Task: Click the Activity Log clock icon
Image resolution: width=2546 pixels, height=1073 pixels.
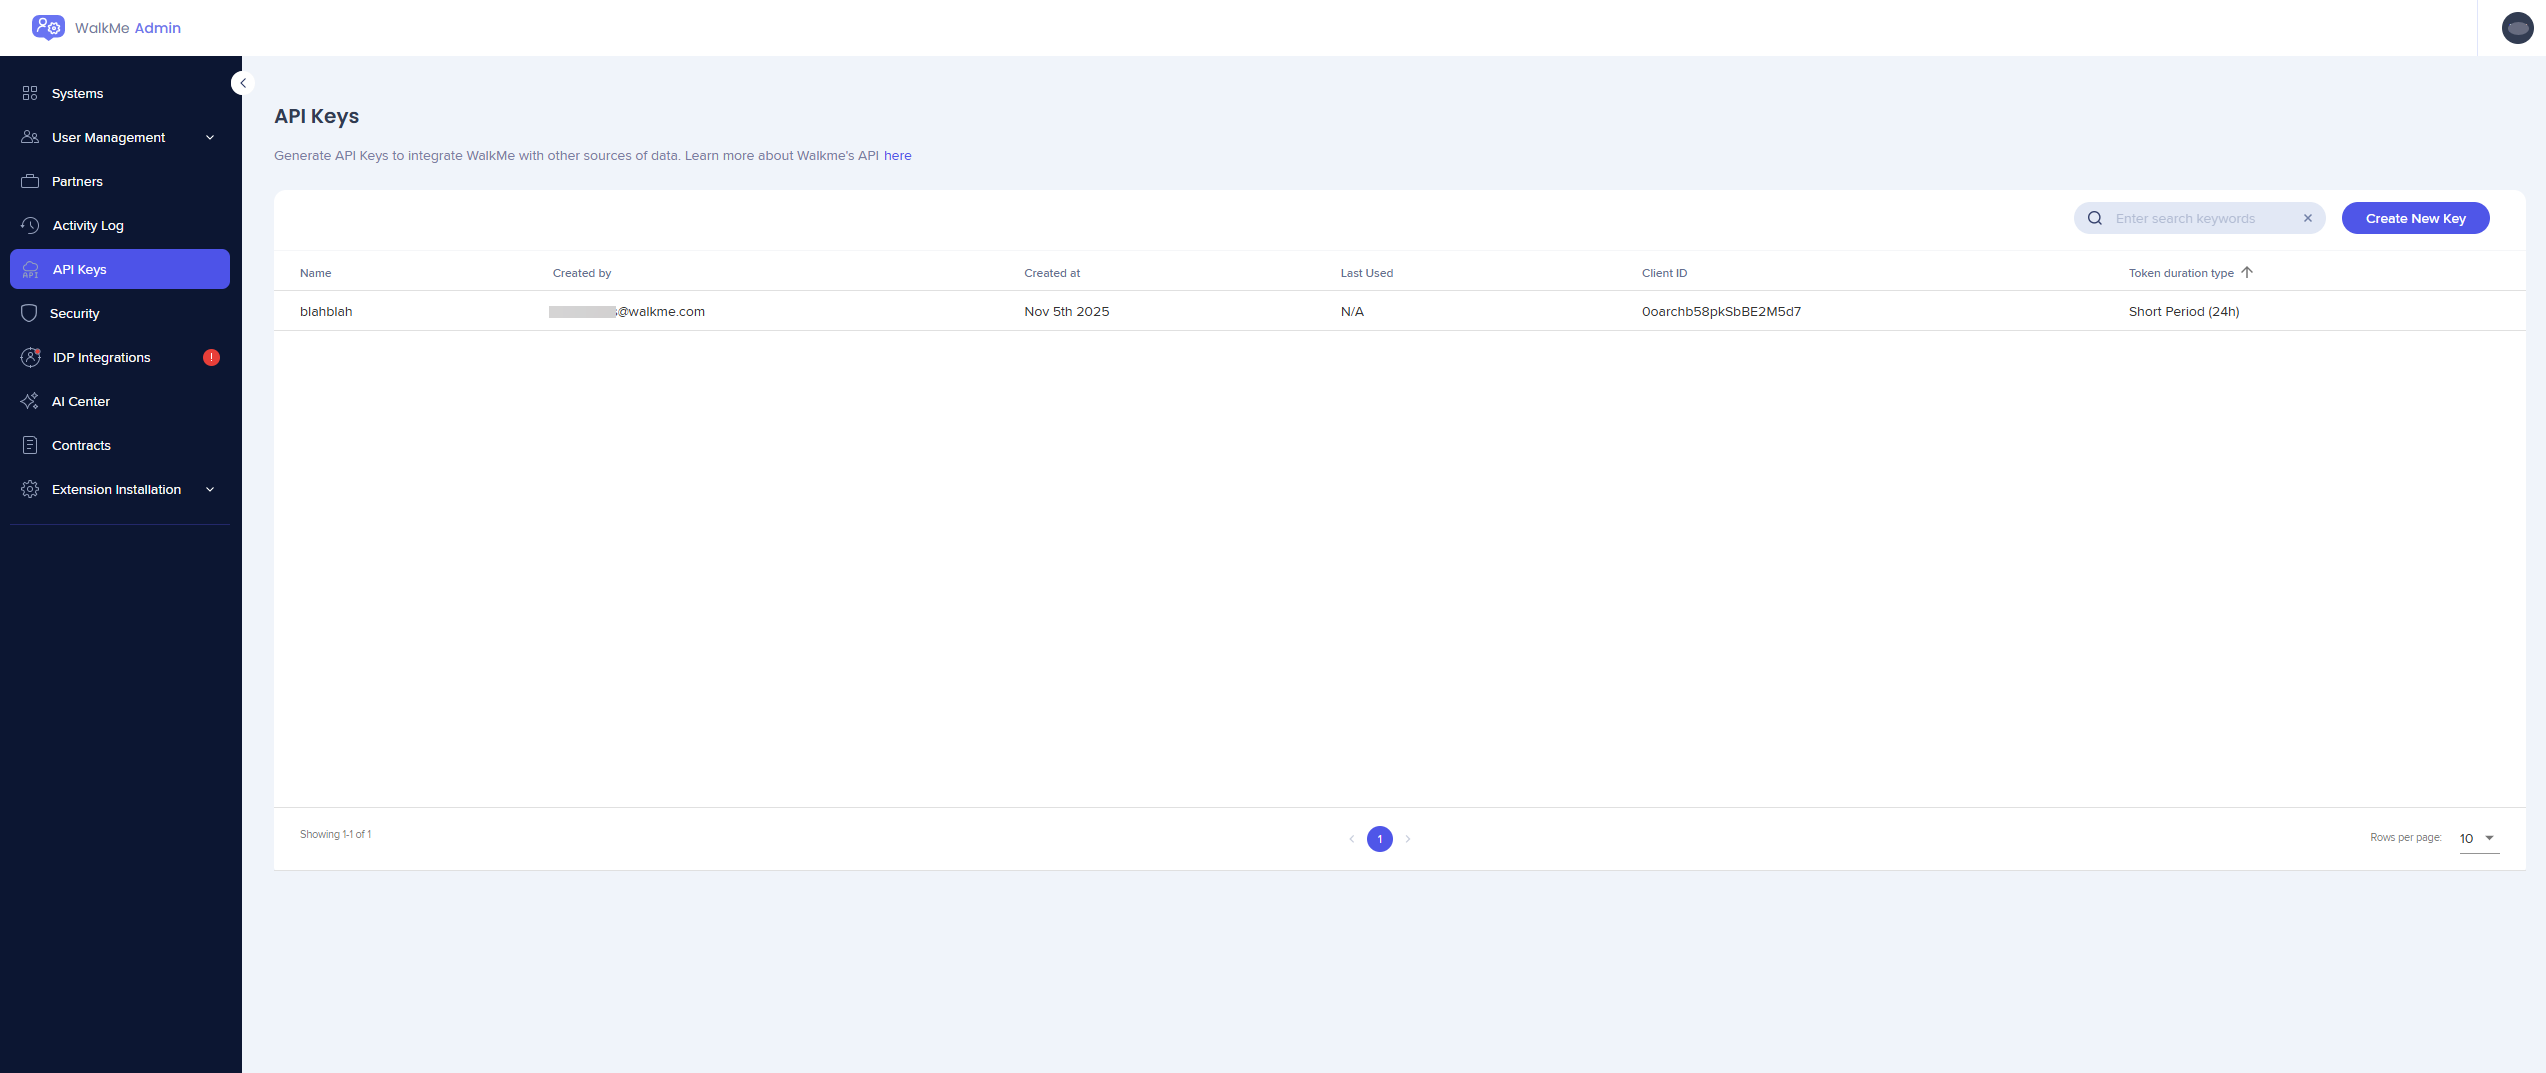Action: (30, 225)
